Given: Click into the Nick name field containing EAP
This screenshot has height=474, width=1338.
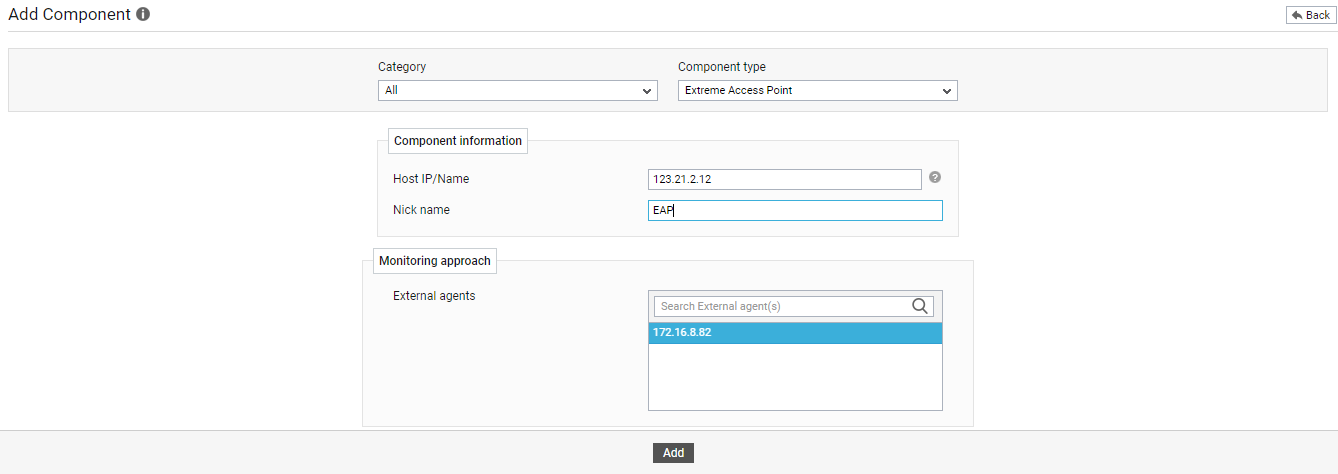Looking at the screenshot, I should [x=795, y=210].
